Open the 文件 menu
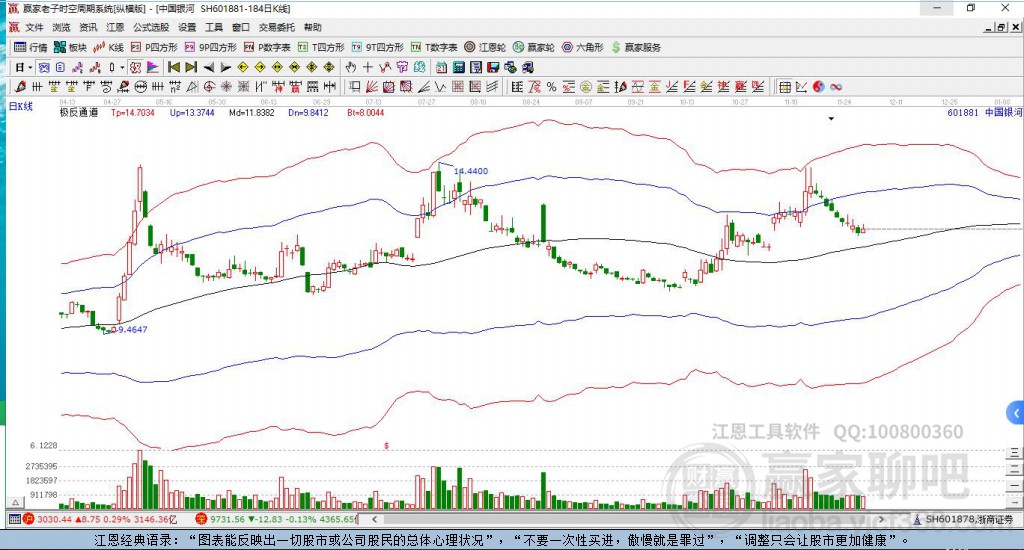This screenshot has width=1024, height=550. click(34, 27)
